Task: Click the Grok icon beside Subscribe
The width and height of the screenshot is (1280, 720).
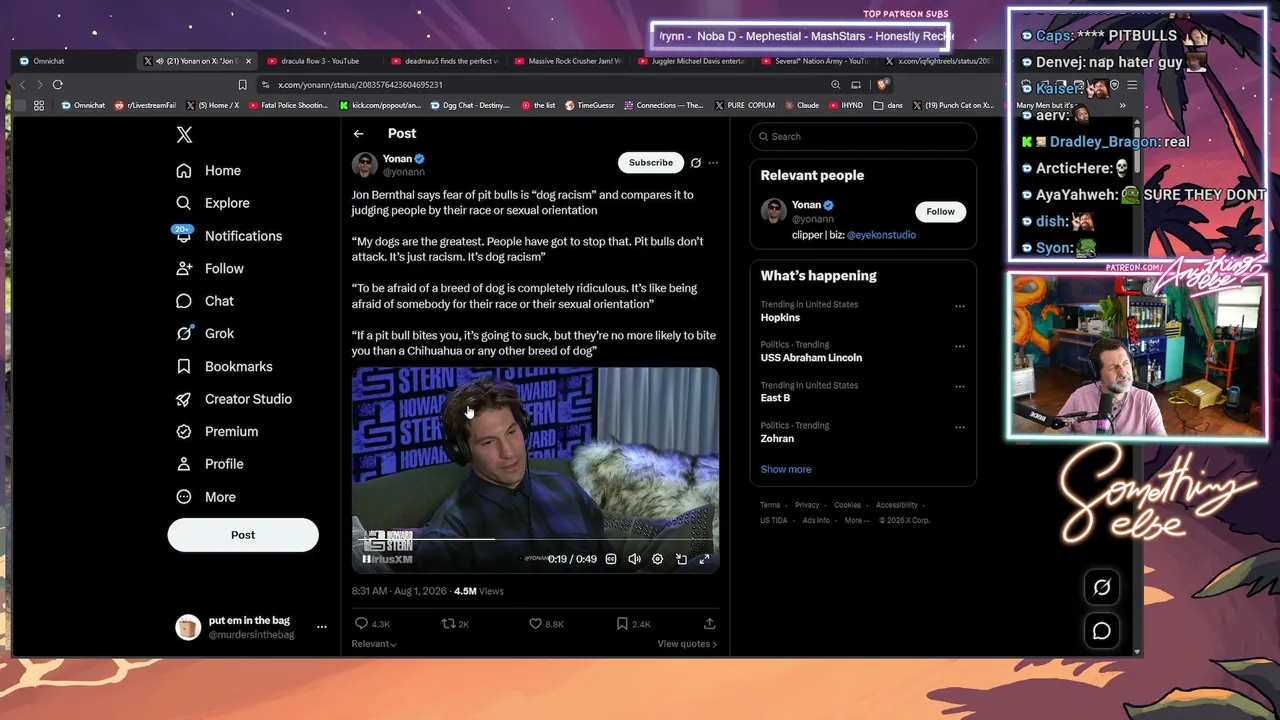Action: (696, 163)
